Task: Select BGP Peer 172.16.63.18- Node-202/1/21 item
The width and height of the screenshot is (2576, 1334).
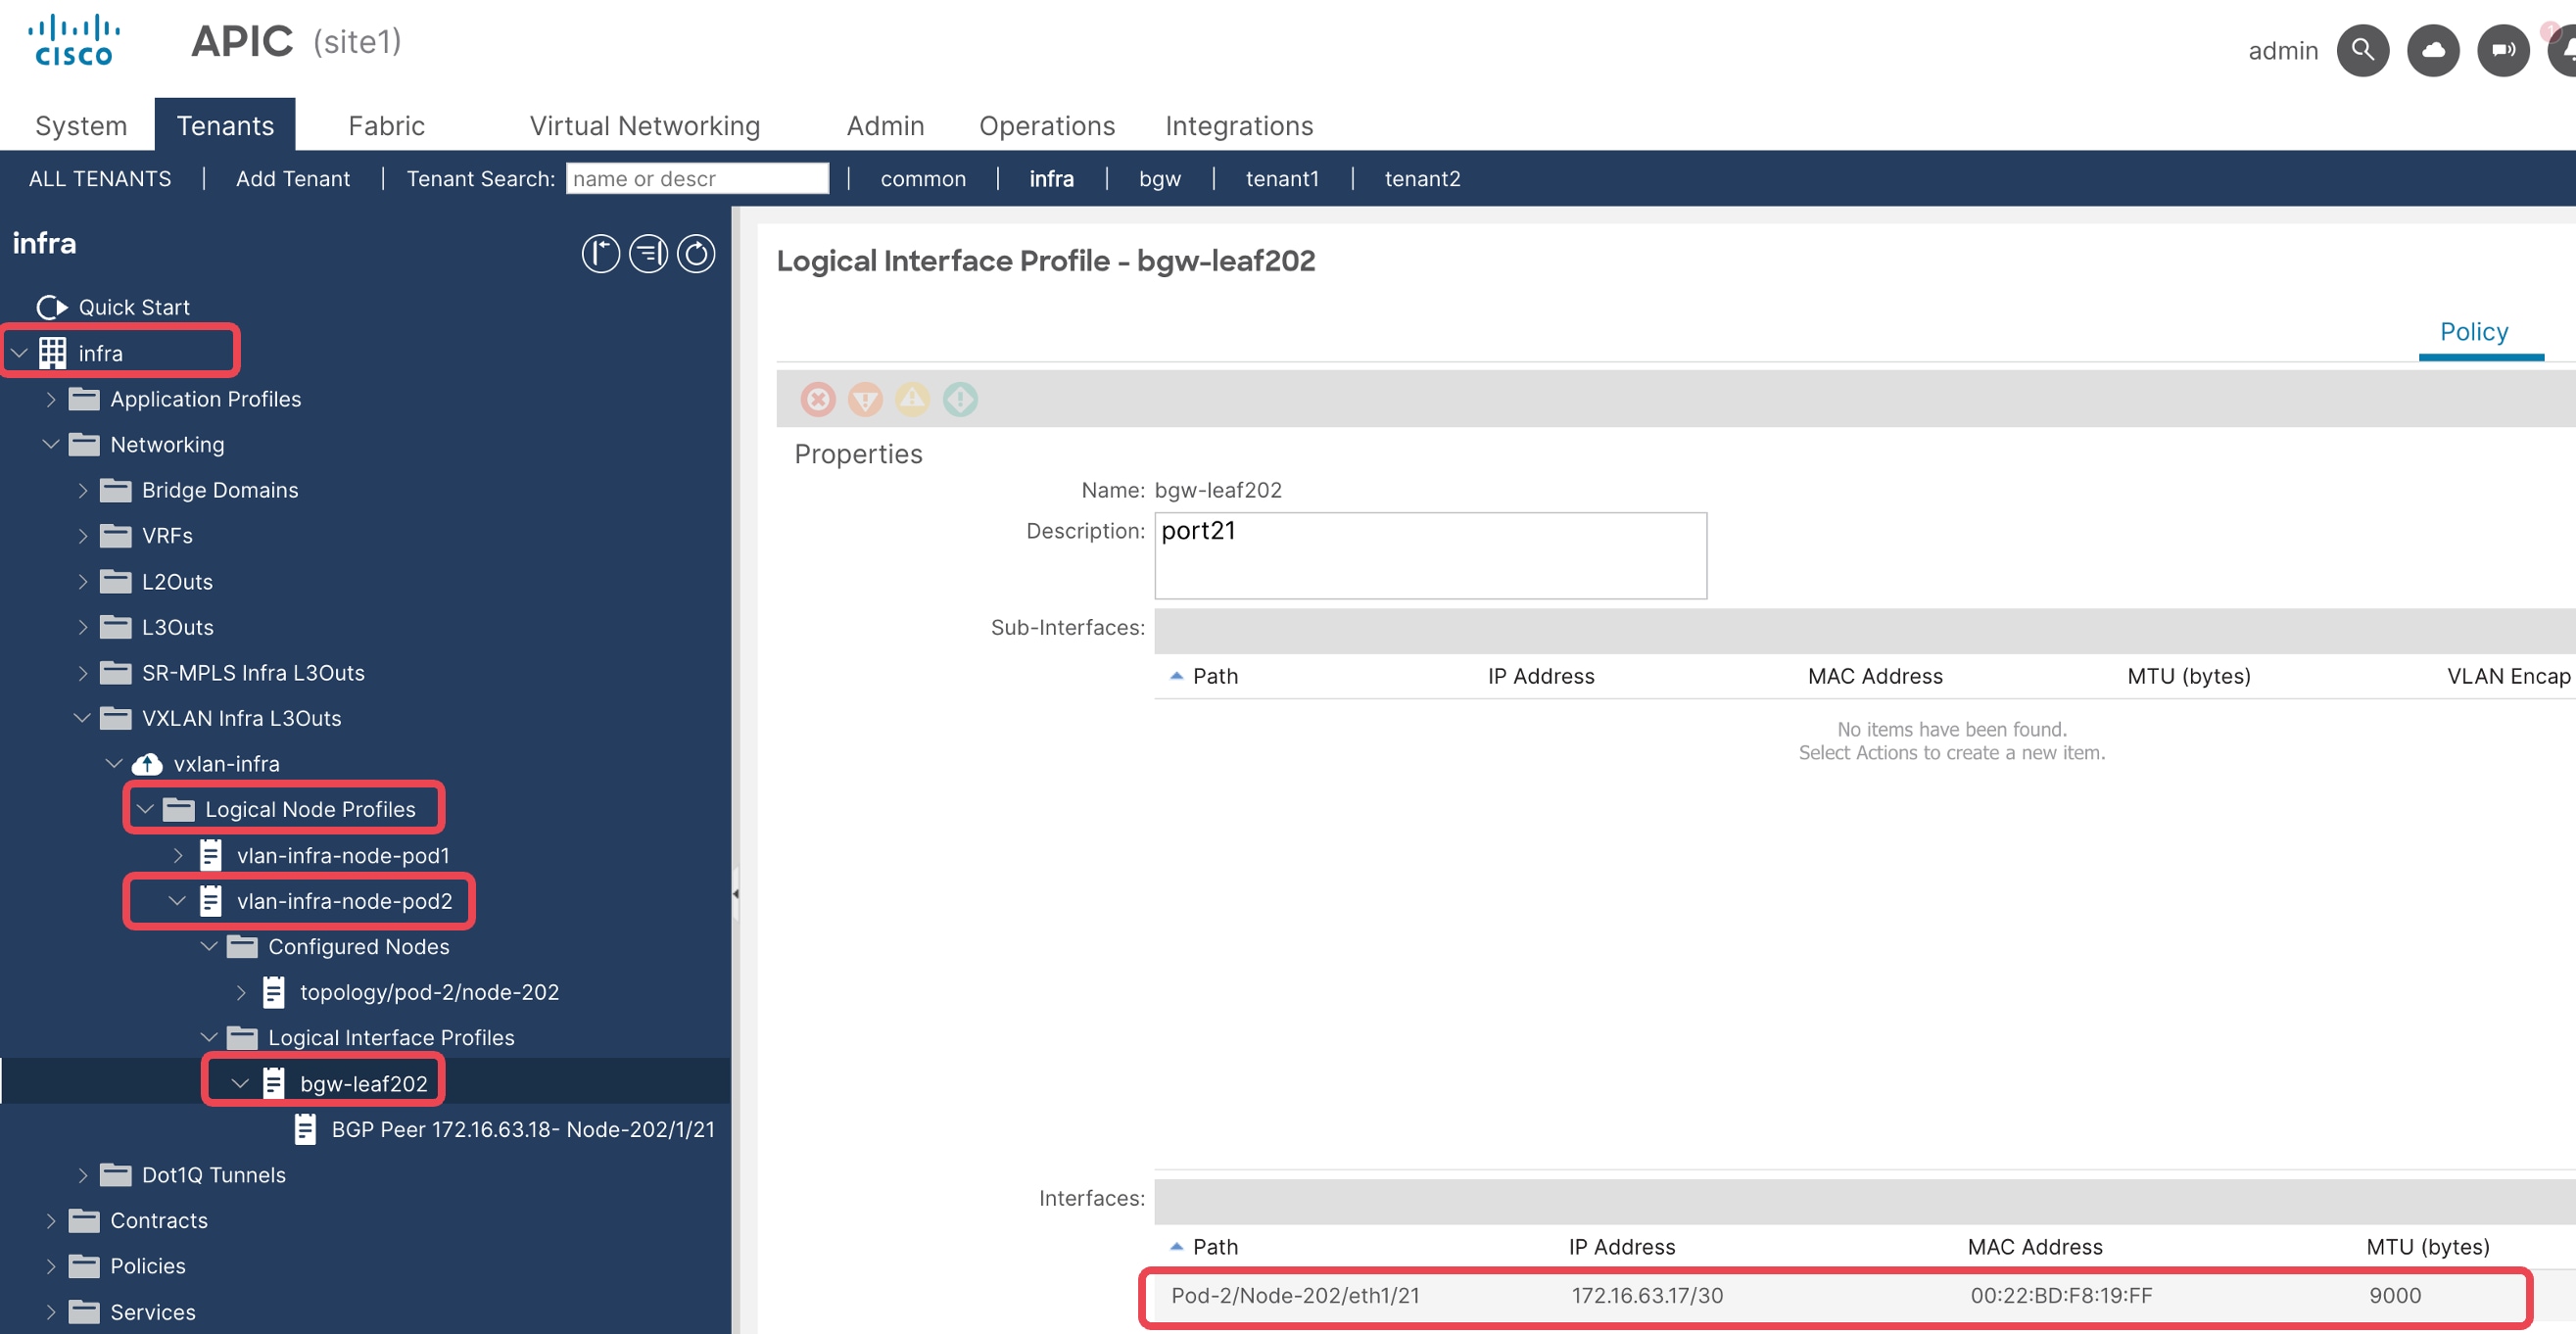Action: (523, 1129)
